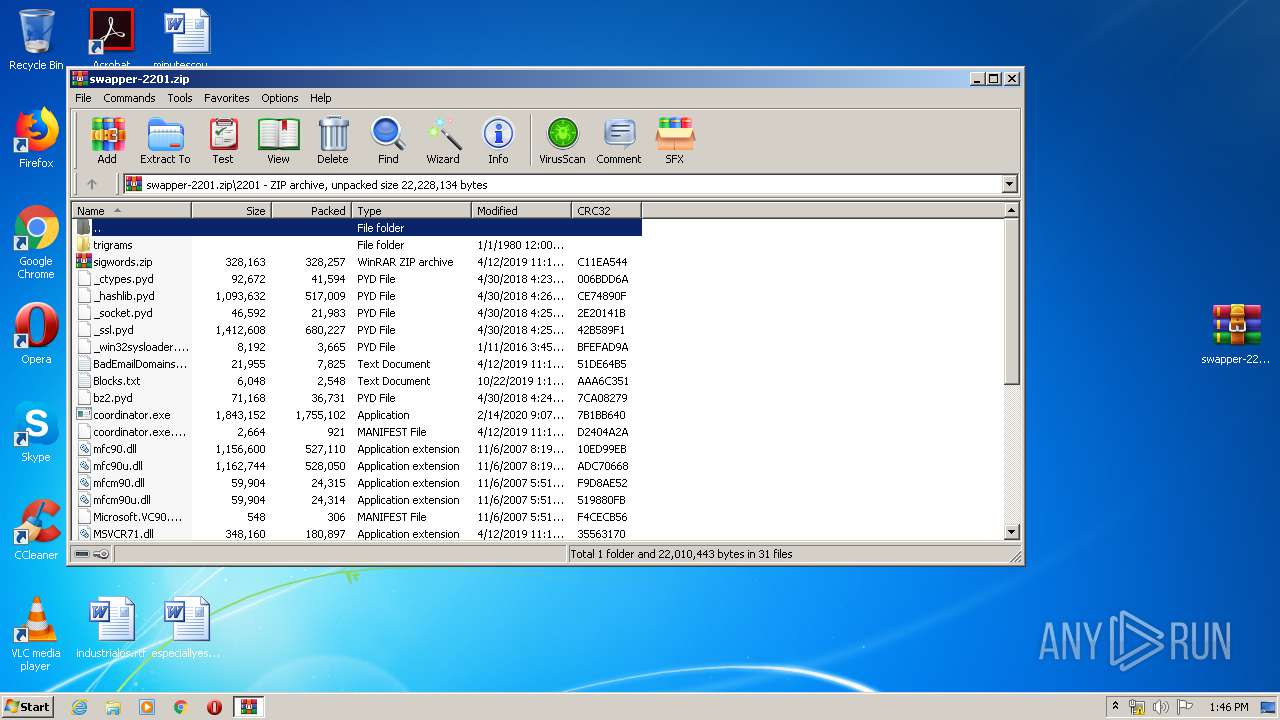This screenshot has width=1280, height=720.
Task: Launch the Wizard tool
Action: [x=443, y=141]
